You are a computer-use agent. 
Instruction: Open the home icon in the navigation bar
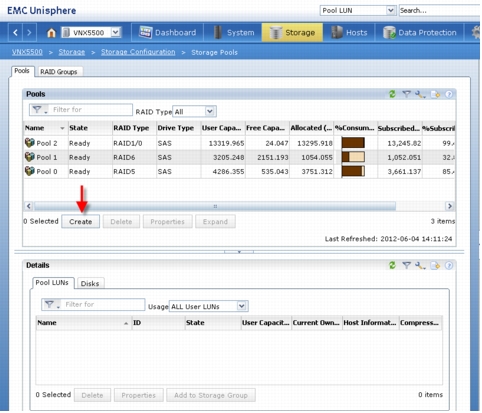(51, 33)
